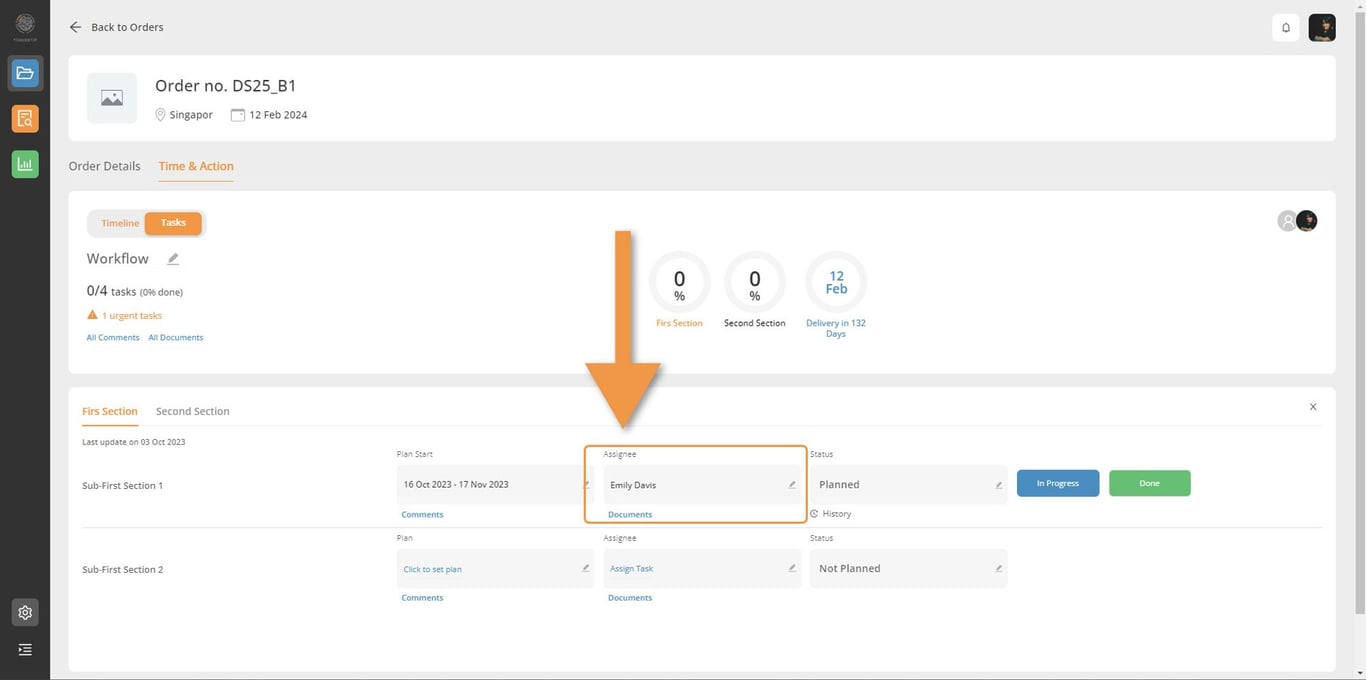
Task: Go back using the Back to Orders arrow
Action: tap(75, 27)
